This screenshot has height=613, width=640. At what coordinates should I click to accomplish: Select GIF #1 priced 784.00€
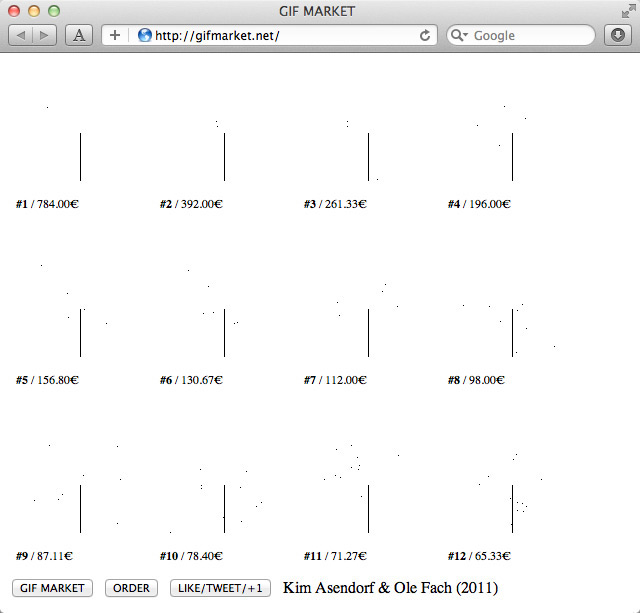80,156
